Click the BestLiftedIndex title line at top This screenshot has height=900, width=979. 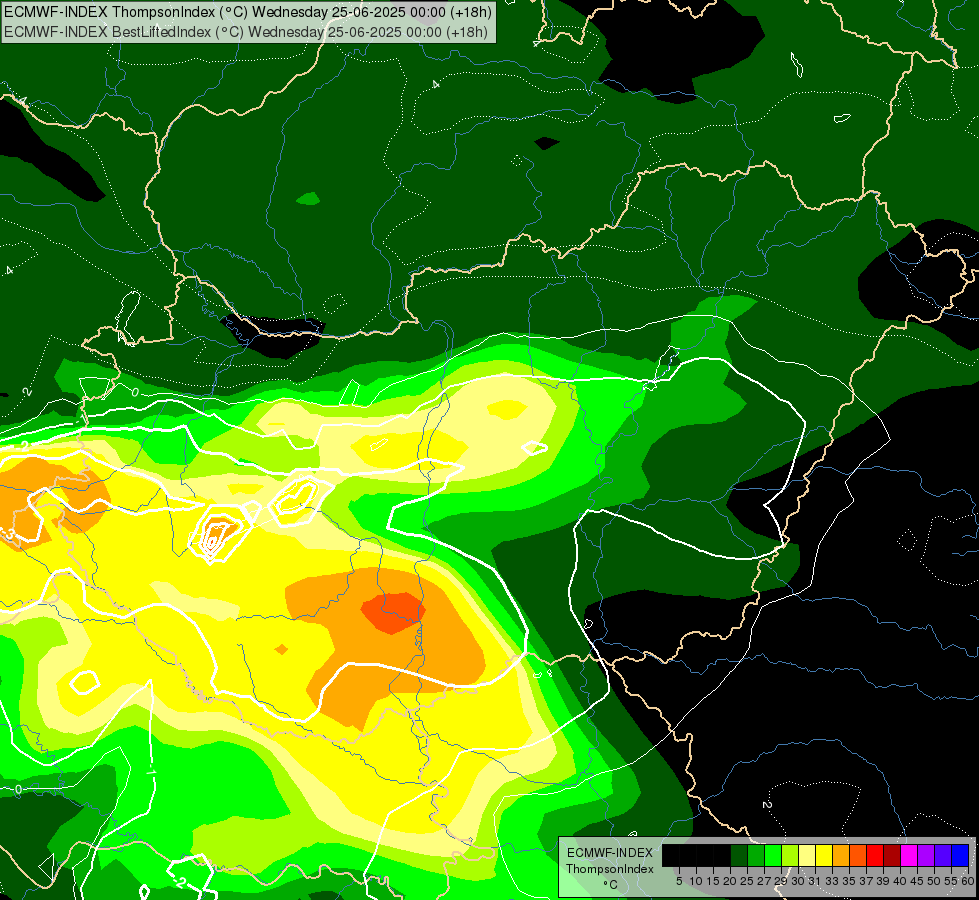click(x=246, y=32)
